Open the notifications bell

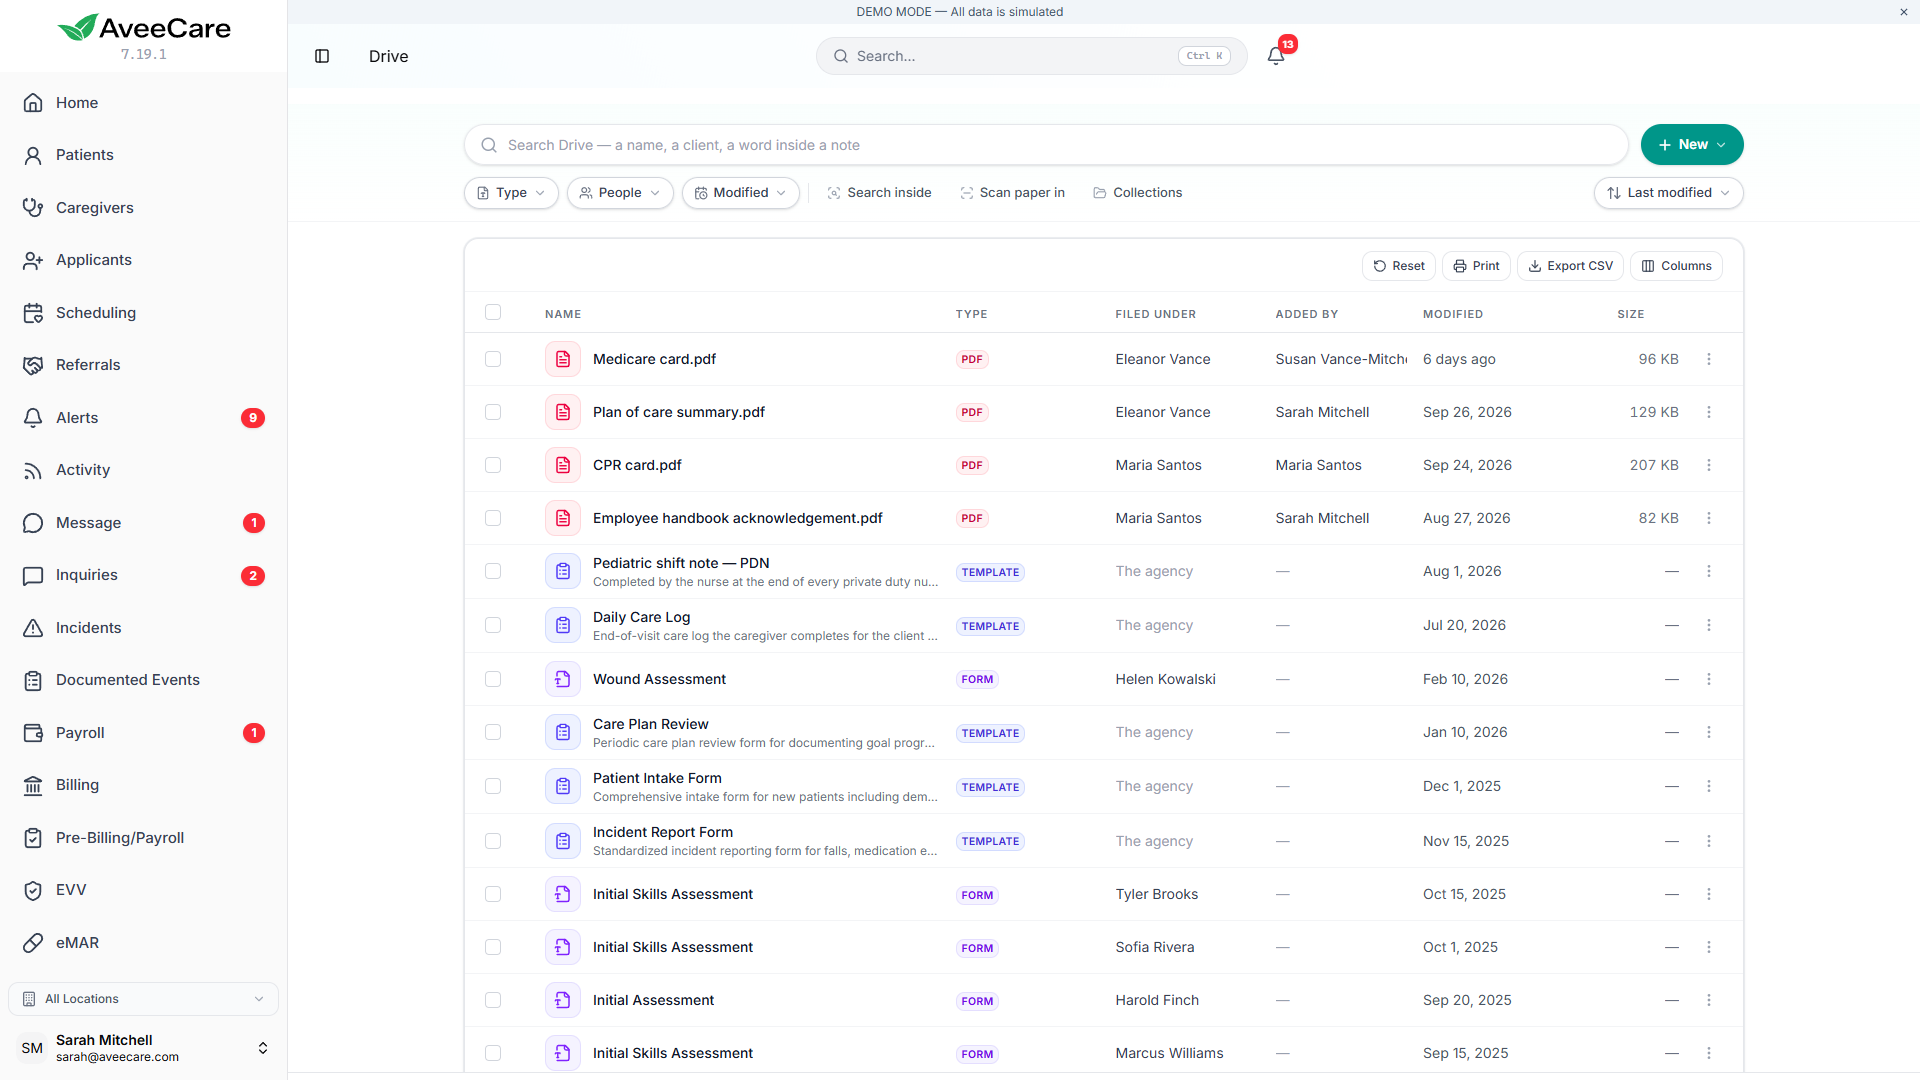1276,56
